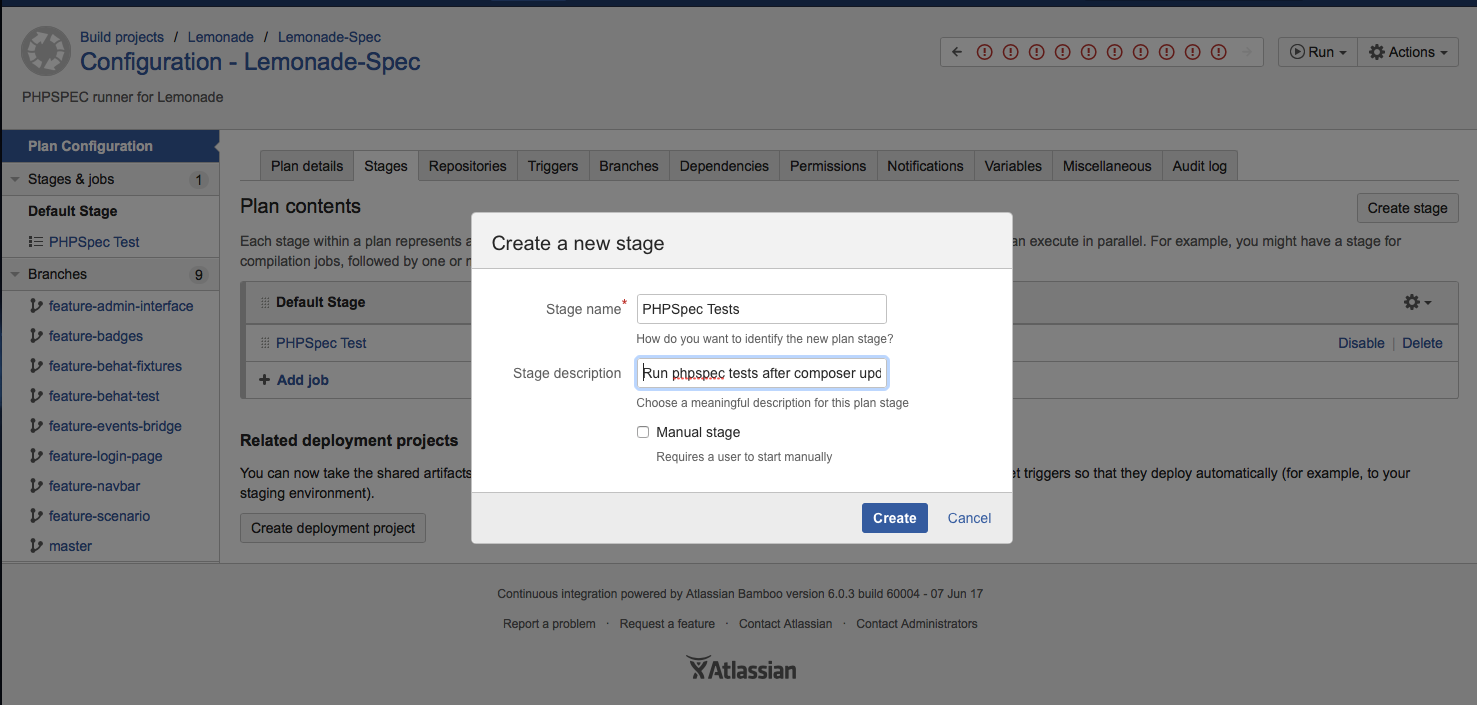The width and height of the screenshot is (1477, 705).
Task: Collapse the Branches section
Action: [x=16, y=274]
